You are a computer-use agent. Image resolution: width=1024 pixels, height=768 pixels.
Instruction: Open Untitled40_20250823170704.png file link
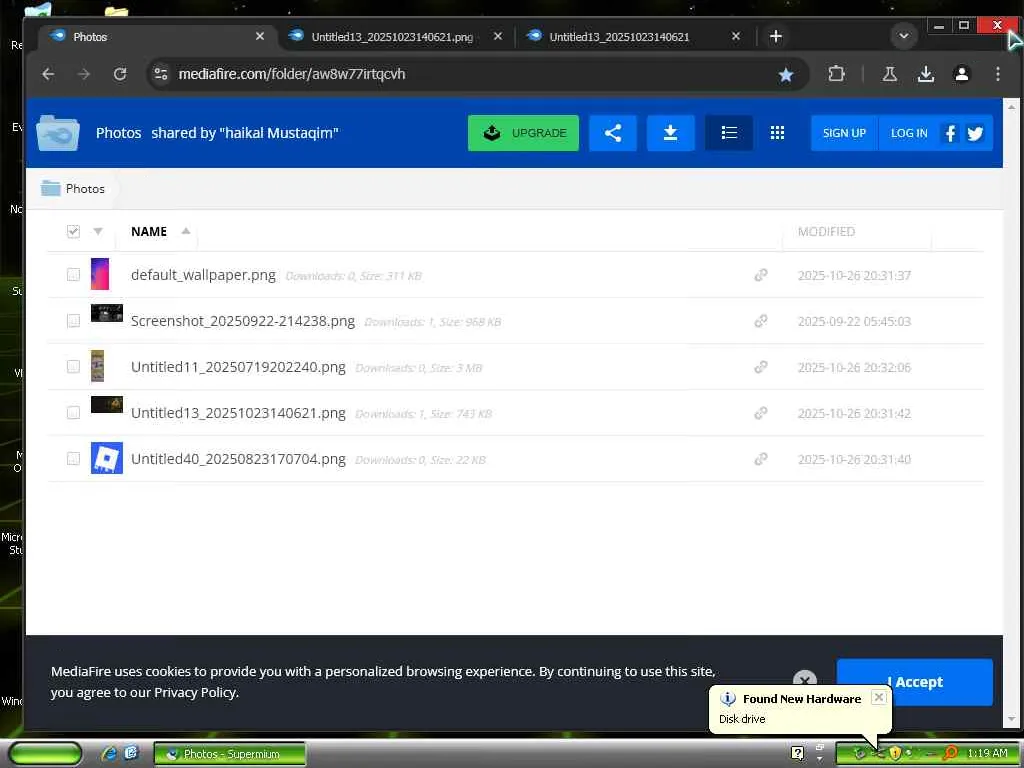point(238,459)
